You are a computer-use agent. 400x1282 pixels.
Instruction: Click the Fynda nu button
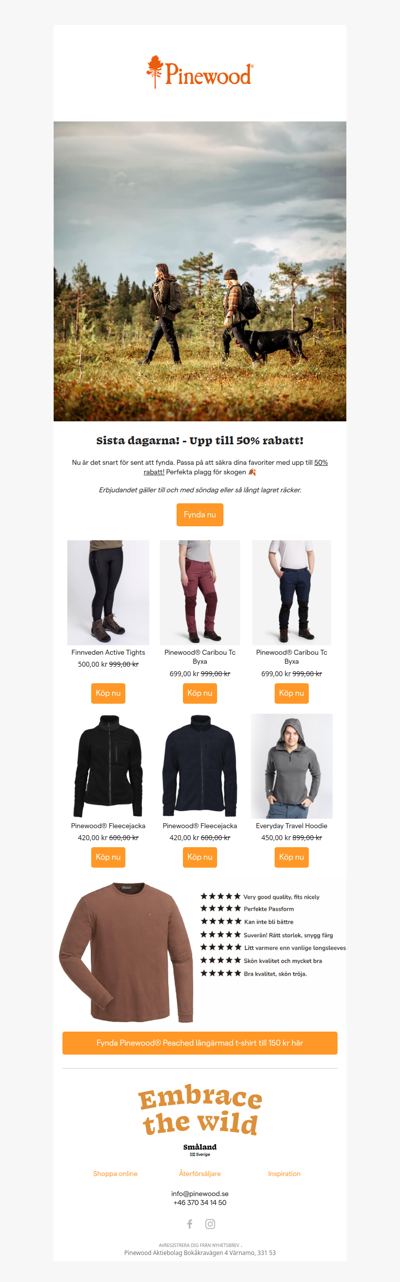click(x=200, y=515)
